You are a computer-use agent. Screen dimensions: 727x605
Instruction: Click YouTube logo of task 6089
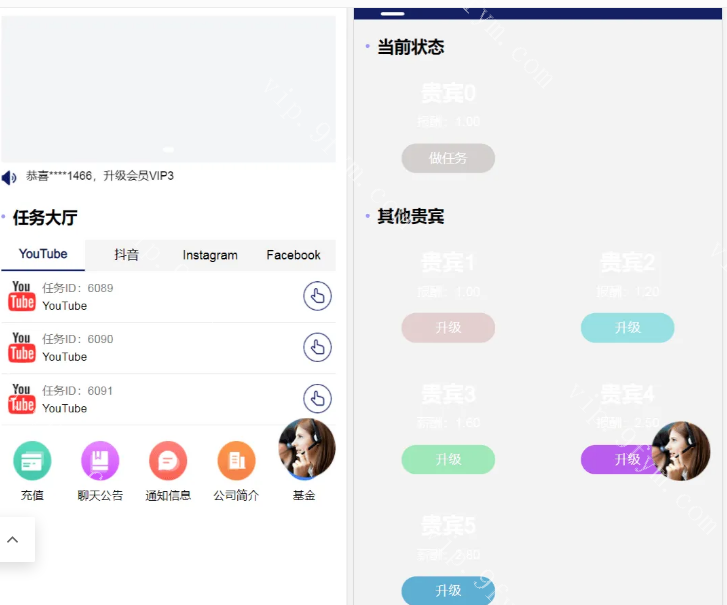[22, 296]
